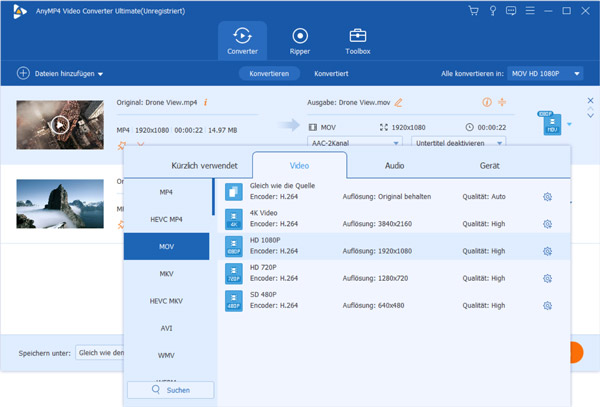Viewport: 600px width, 407px height.
Task: Choose HEVC MKV in the format list
Action: point(166,301)
